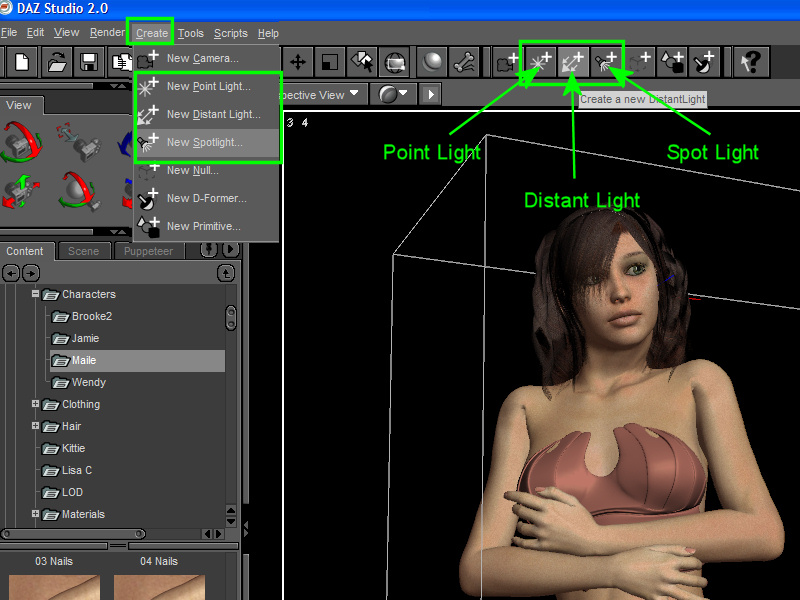Screen dimensions: 800x600
Task: Go up one folder level in Content
Action: coord(226,273)
